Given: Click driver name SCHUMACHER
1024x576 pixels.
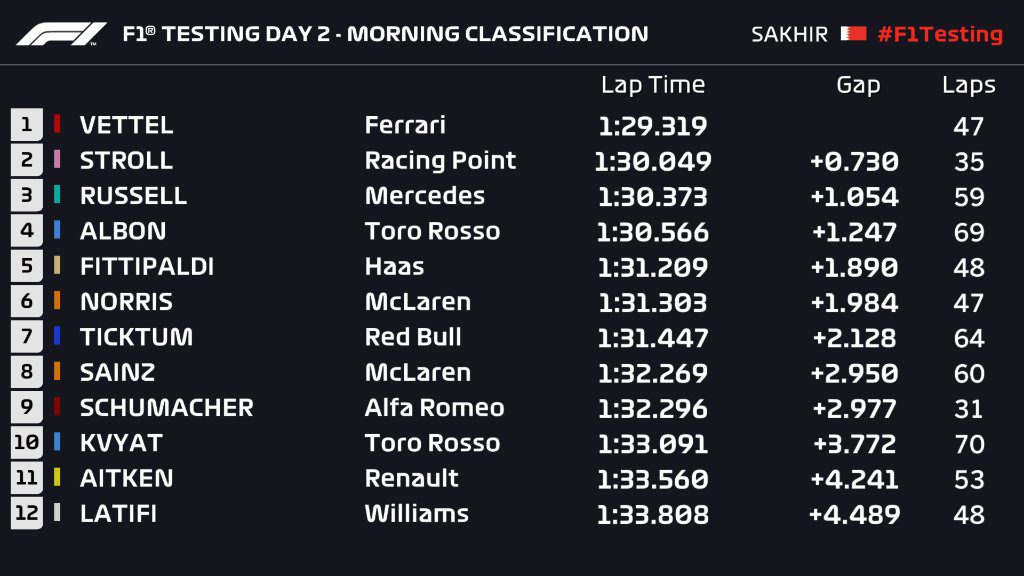Looking at the screenshot, I should (x=167, y=408).
